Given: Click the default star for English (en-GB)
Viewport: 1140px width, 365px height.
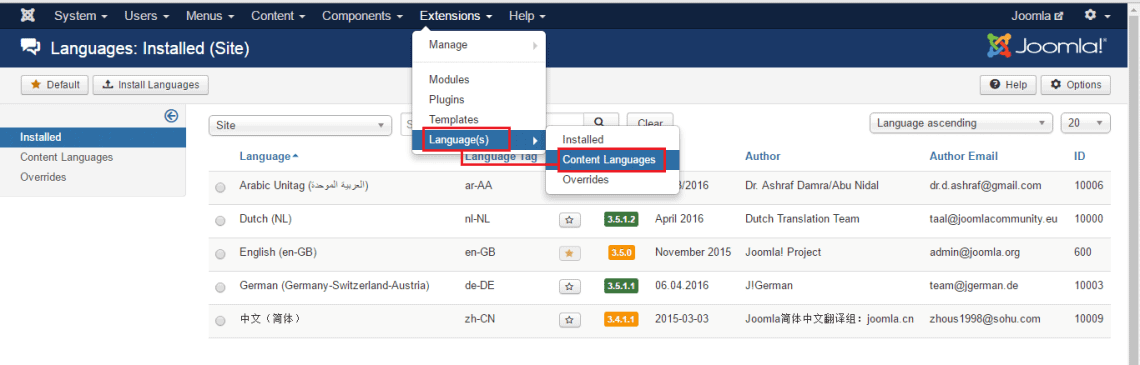Looking at the screenshot, I should click(569, 252).
